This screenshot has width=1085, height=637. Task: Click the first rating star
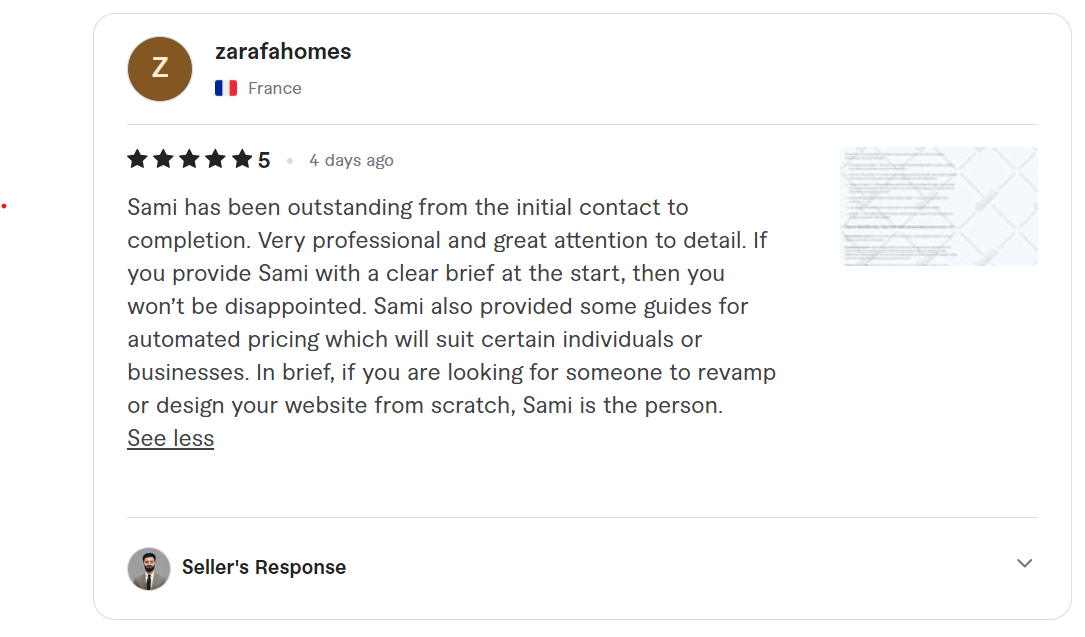point(138,159)
